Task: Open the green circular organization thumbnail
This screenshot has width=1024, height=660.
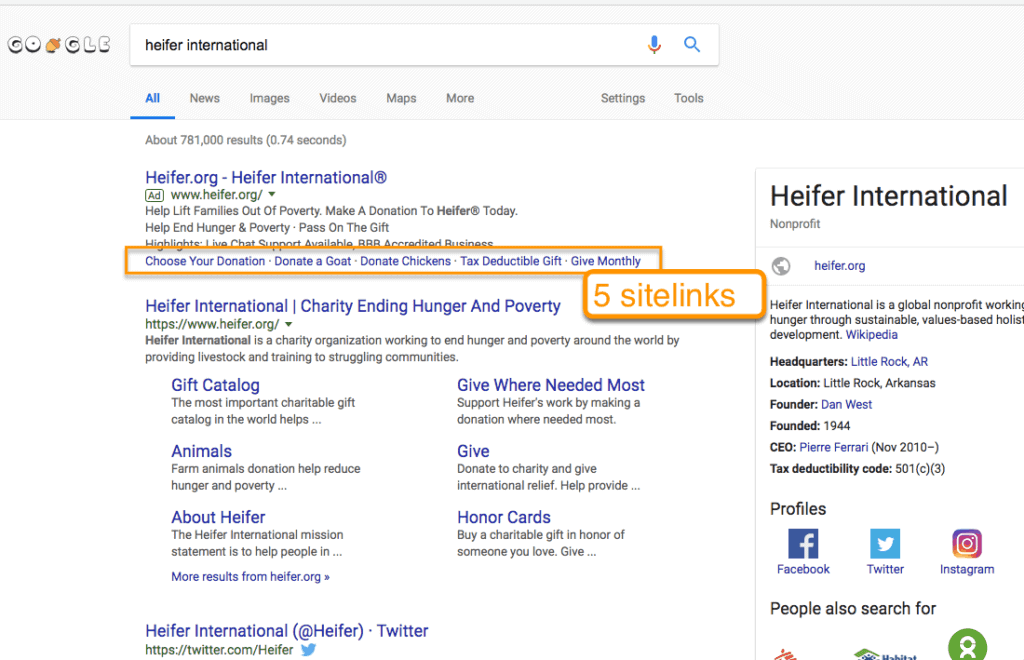Action: tap(967, 645)
